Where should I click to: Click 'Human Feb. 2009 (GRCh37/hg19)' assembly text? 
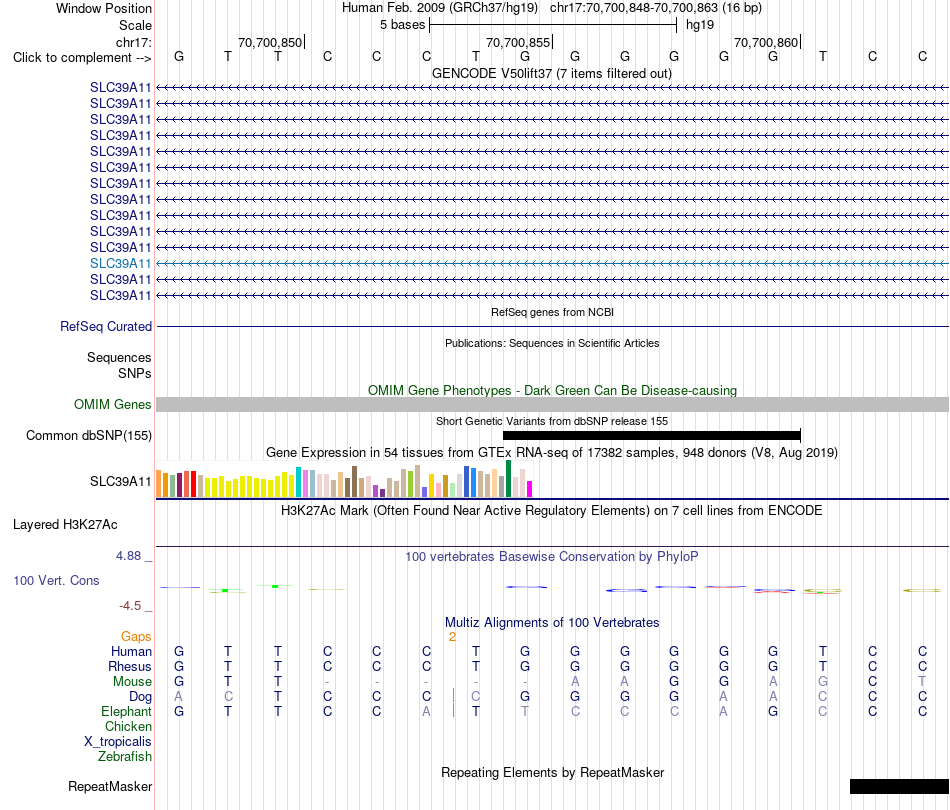[440, 8]
